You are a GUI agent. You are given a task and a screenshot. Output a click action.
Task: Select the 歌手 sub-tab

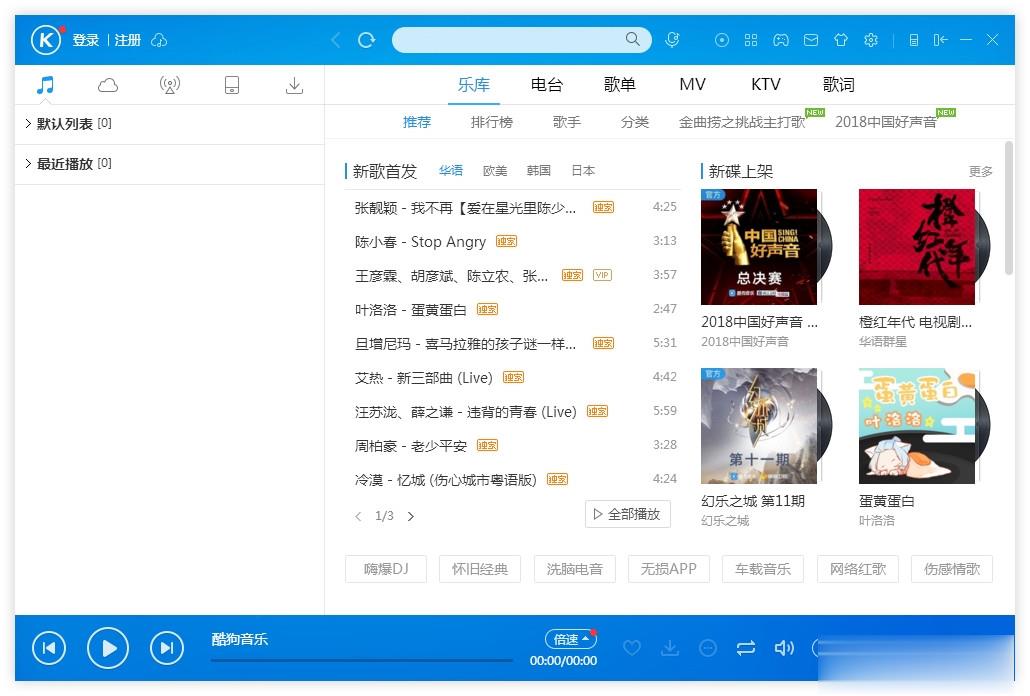pyautogui.click(x=567, y=122)
